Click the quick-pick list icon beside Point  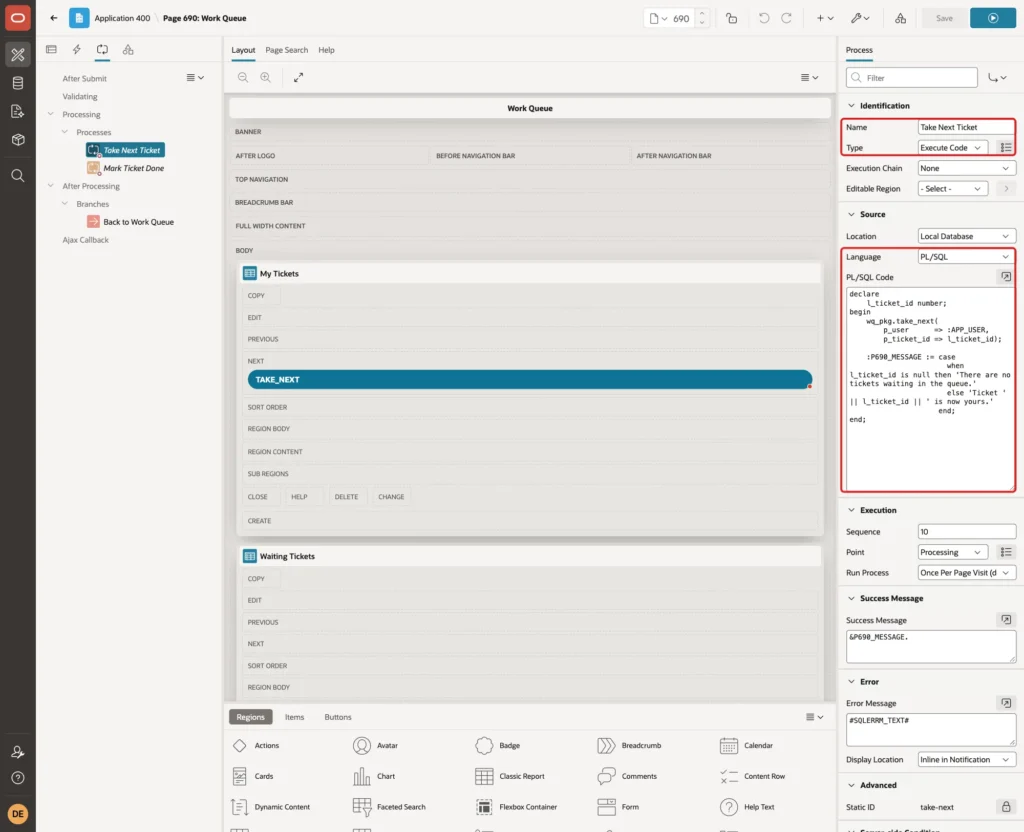click(1006, 552)
